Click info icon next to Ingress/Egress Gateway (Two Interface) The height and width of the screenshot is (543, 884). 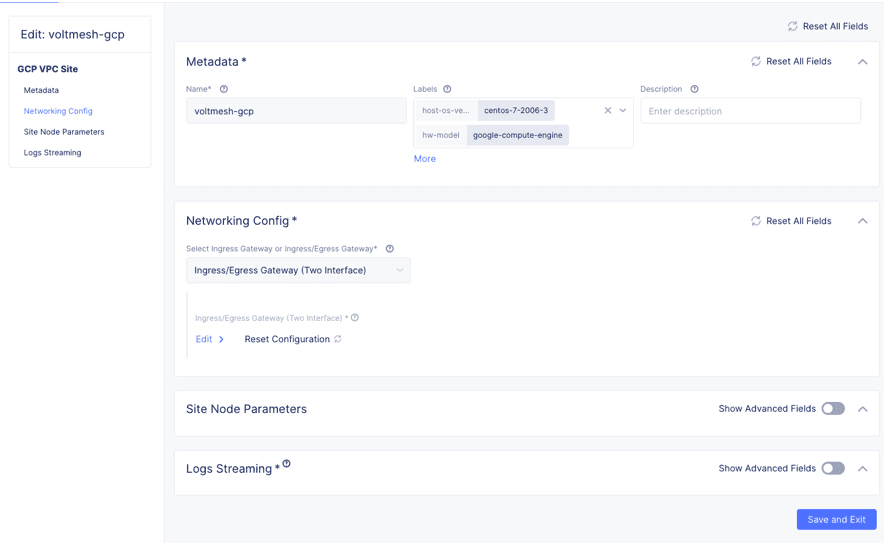point(355,318)
